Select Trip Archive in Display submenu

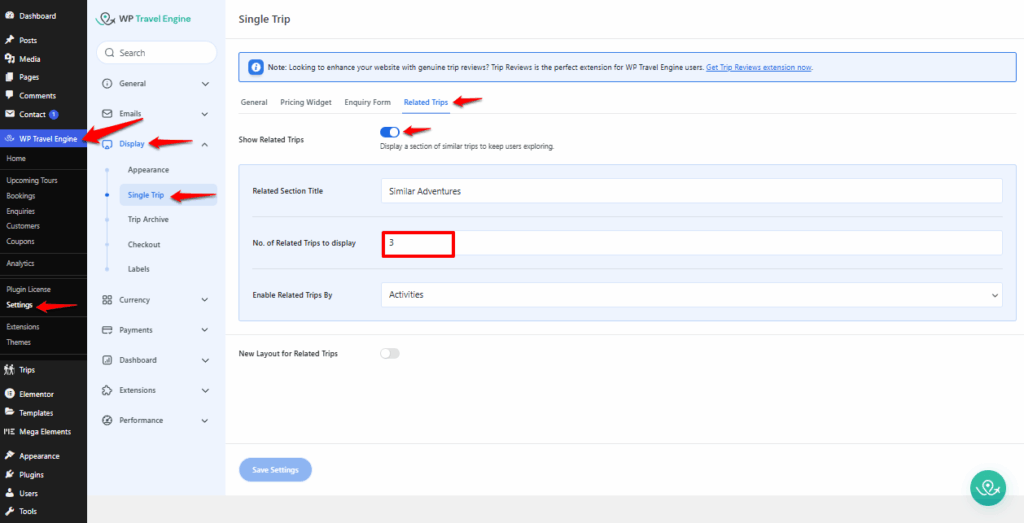pos(148,219)
